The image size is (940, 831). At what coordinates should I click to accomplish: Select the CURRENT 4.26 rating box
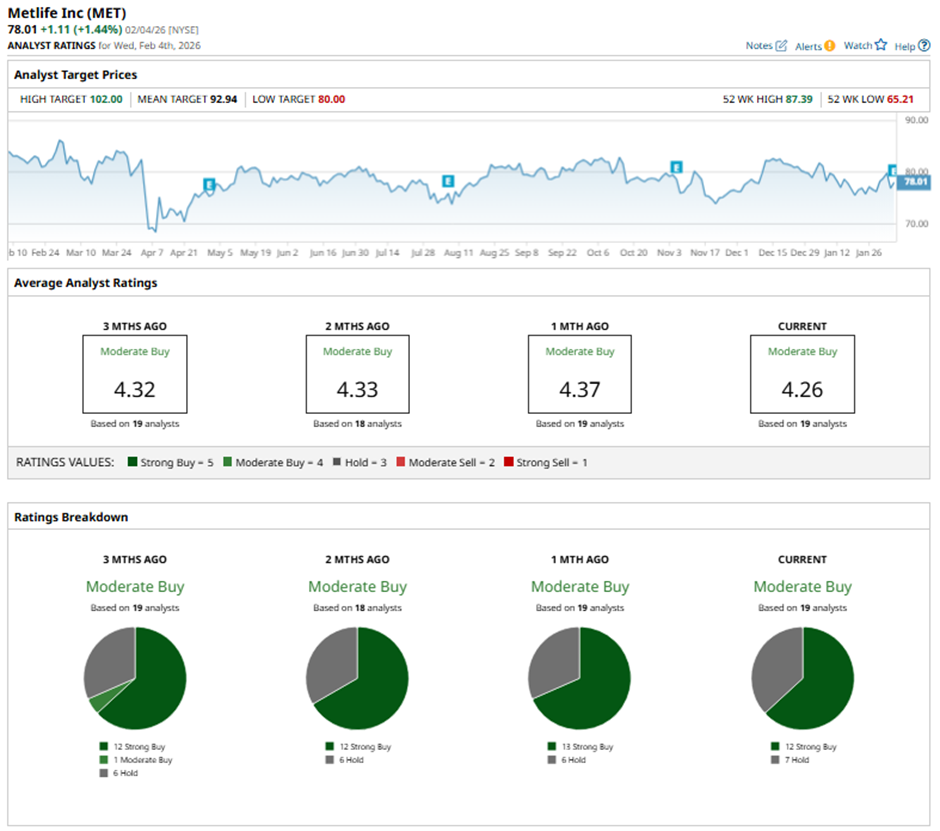[802, 374]
